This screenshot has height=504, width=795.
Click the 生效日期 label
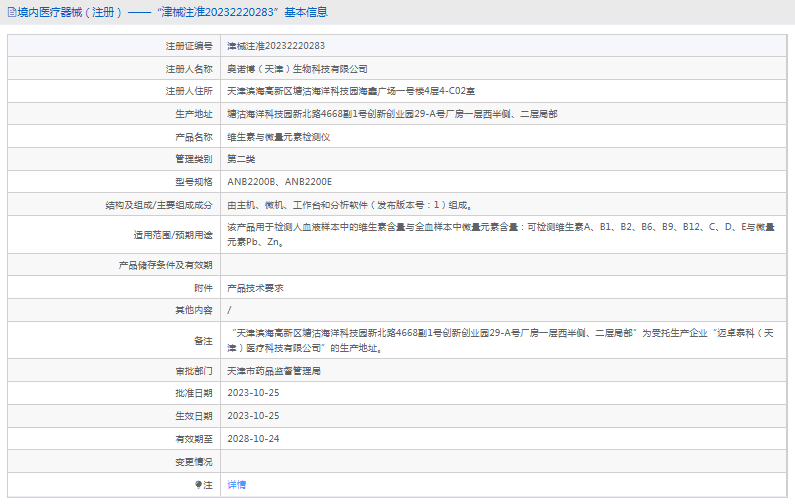pos(194,416)
